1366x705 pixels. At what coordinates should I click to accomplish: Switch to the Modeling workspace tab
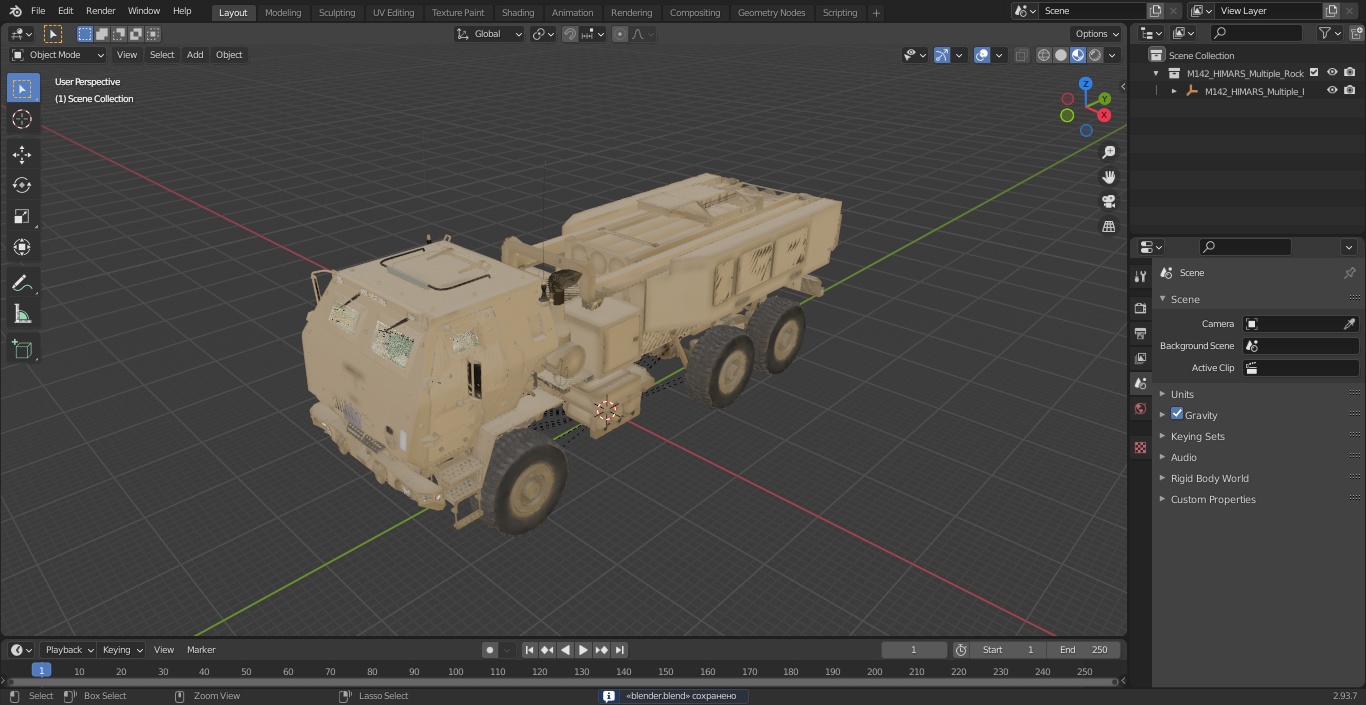click(283, 13)
